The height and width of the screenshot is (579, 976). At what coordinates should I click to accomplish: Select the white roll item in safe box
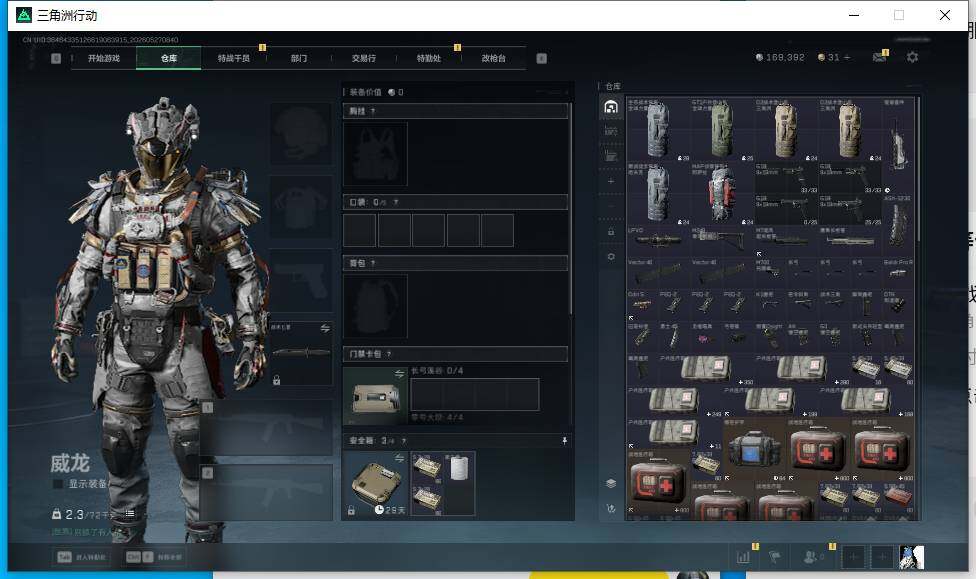459,468
